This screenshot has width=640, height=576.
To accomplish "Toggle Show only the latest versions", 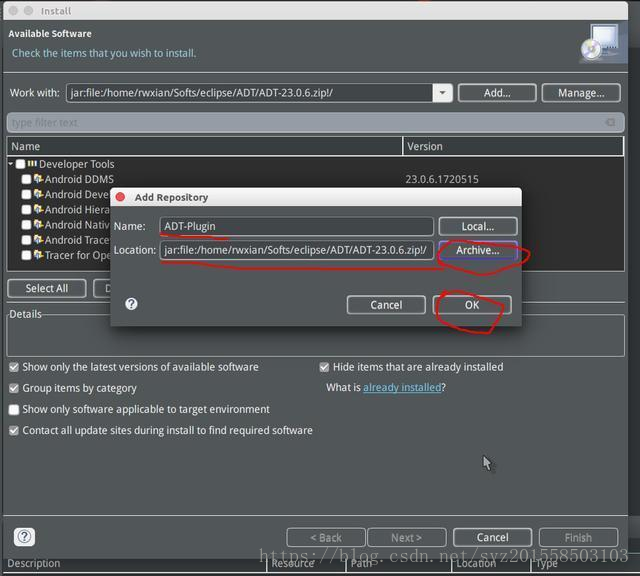I will coord(14,367).
